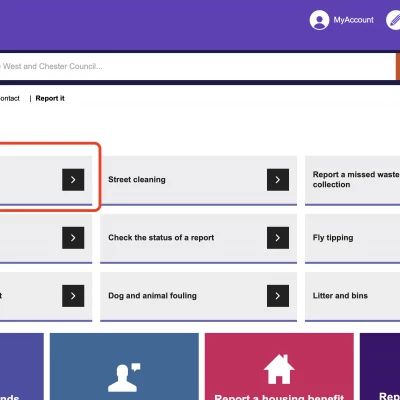Click the pencil icon beside MyAccount

394,20
